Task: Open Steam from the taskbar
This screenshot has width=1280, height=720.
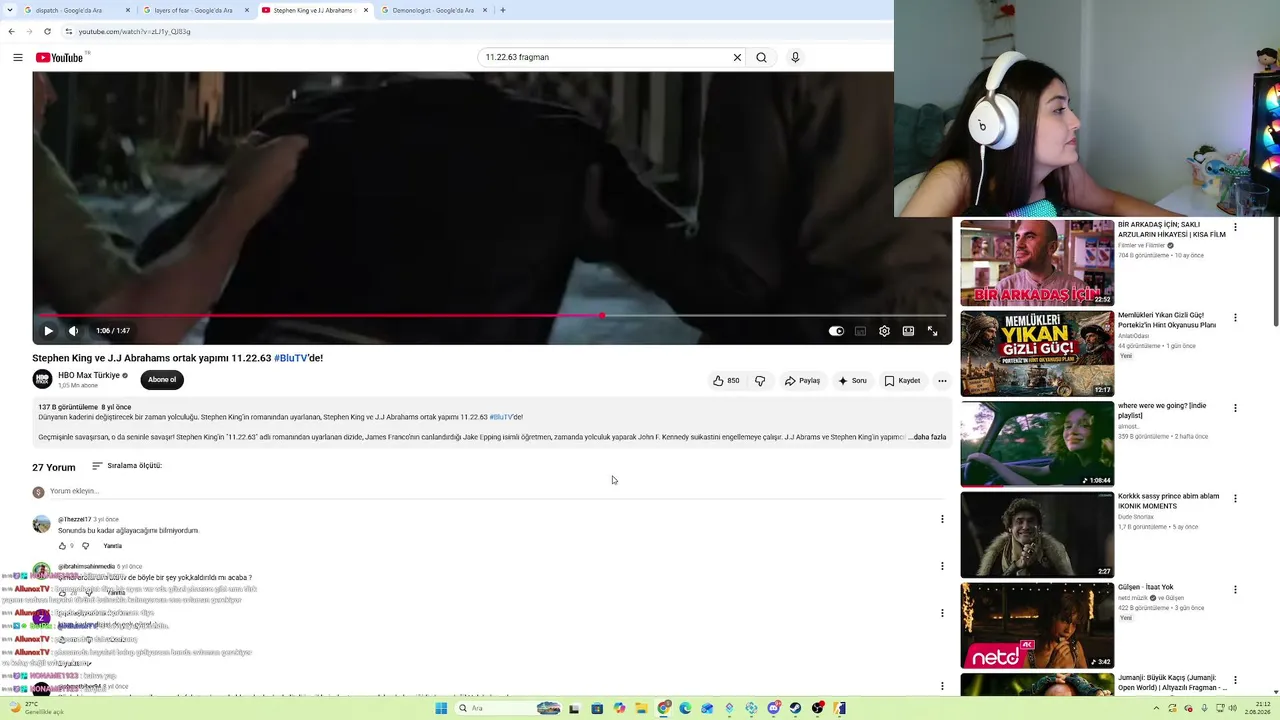Action: 795,708
